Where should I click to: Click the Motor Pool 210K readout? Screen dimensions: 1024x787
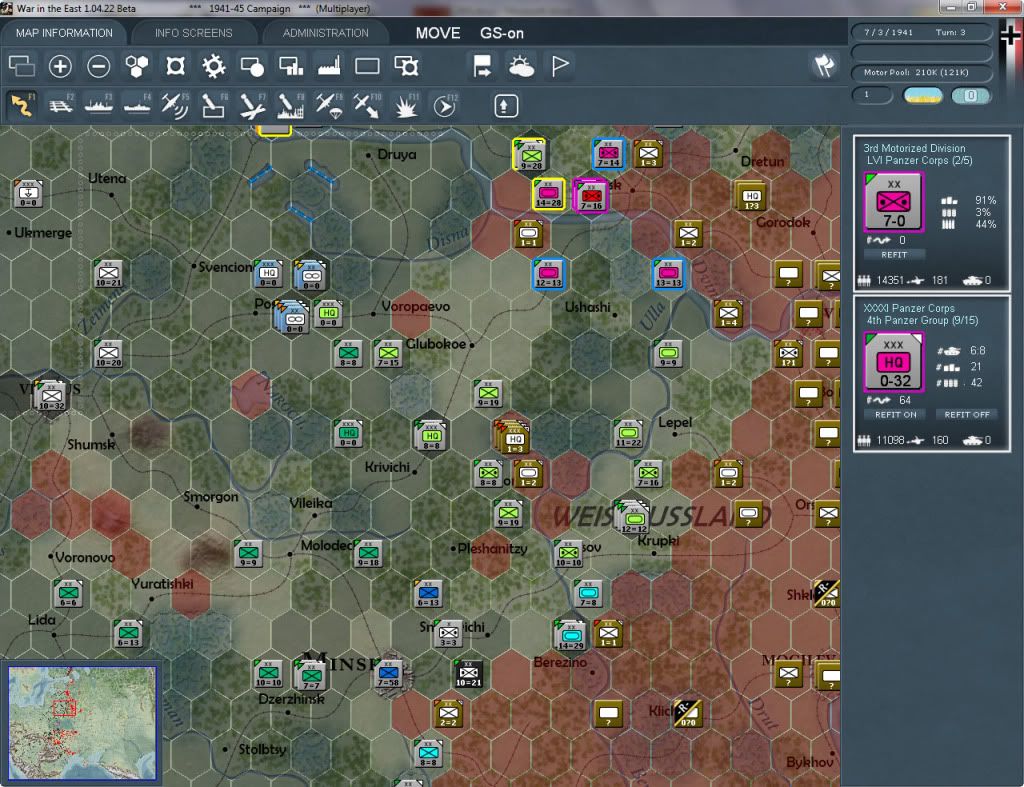tap(921, 72)
